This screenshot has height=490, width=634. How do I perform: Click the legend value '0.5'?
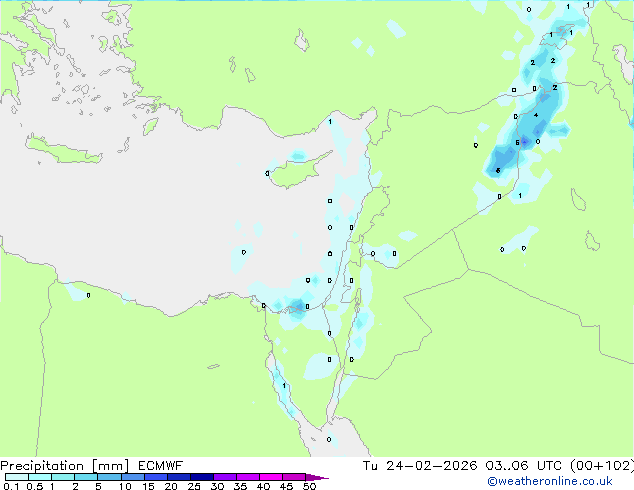(35, 486)
